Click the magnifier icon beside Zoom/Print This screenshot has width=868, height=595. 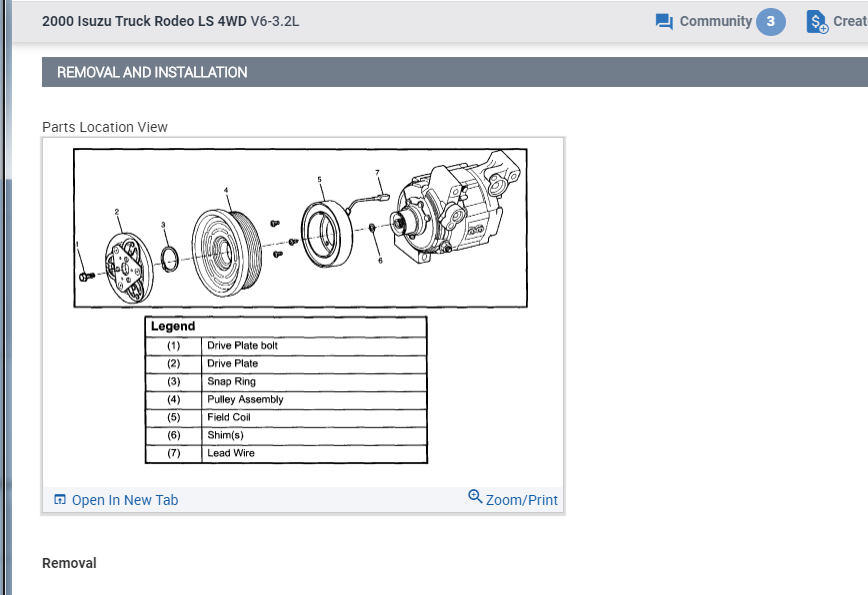[x=475, y=496]
